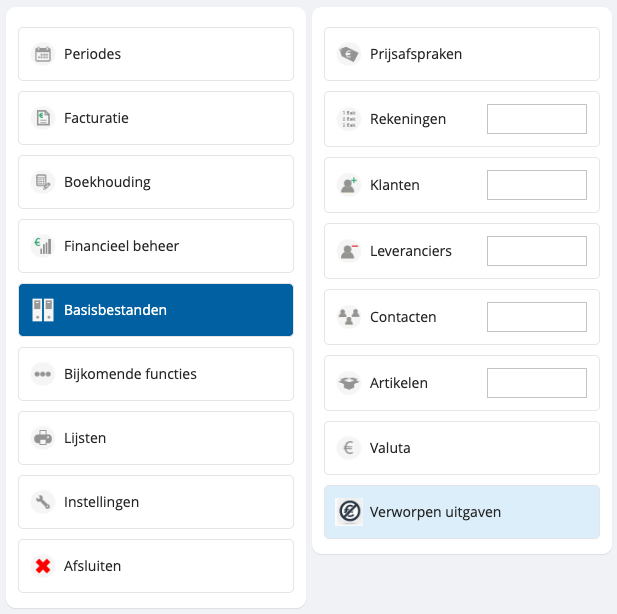Select the Basisbestanden menu item
Image resolution: width=617 pixels, height=614 pixels.
click(x=156, y=310)
